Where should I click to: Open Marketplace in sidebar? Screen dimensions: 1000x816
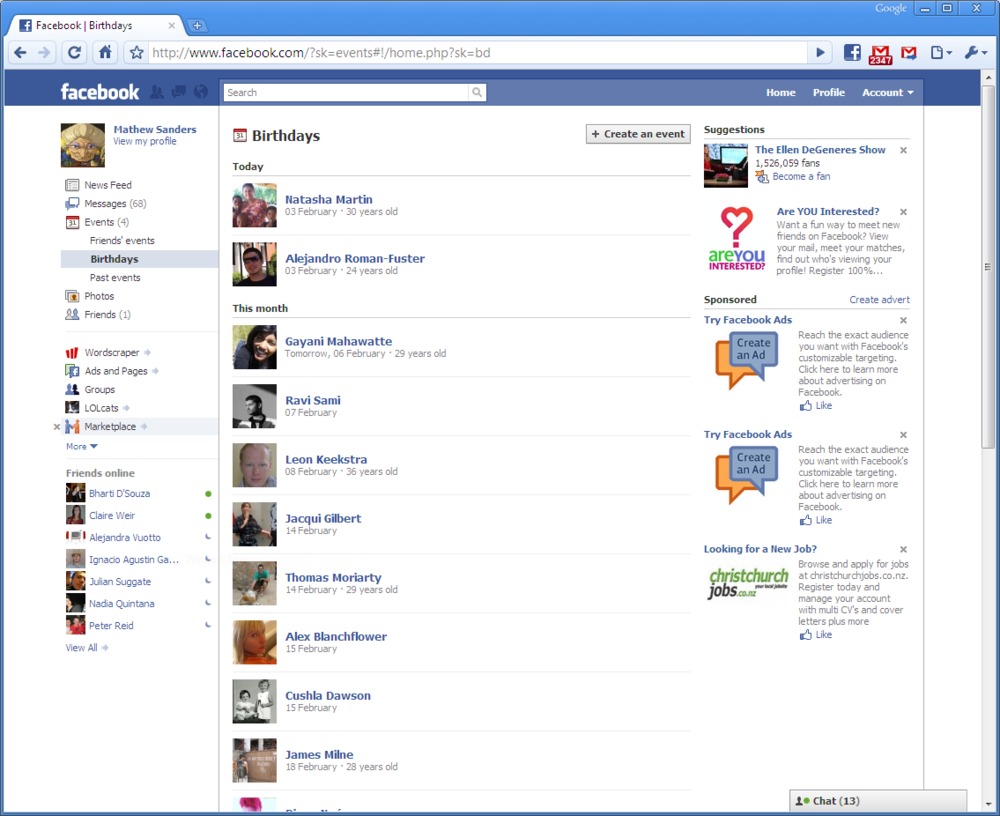(x=110, y=426)
